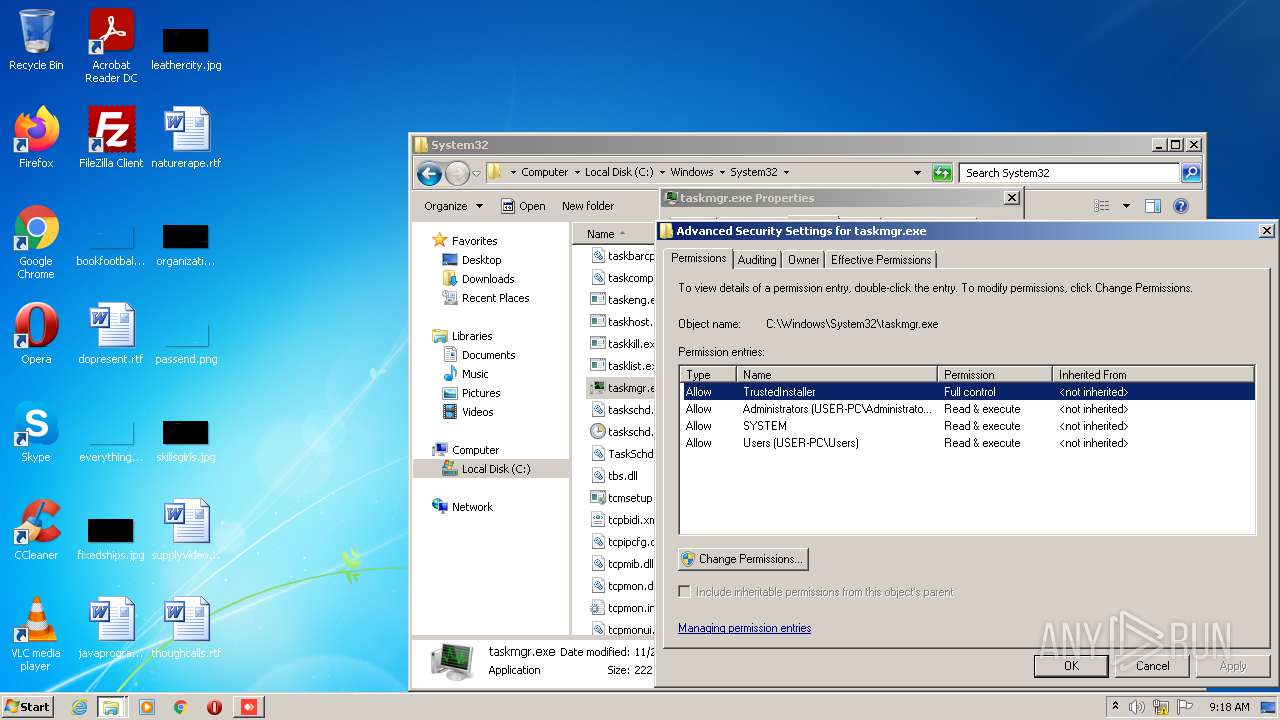1280x720 pixels.
Task: Toggle the Explorer preview pane icon
Action: coord(1152,206)
